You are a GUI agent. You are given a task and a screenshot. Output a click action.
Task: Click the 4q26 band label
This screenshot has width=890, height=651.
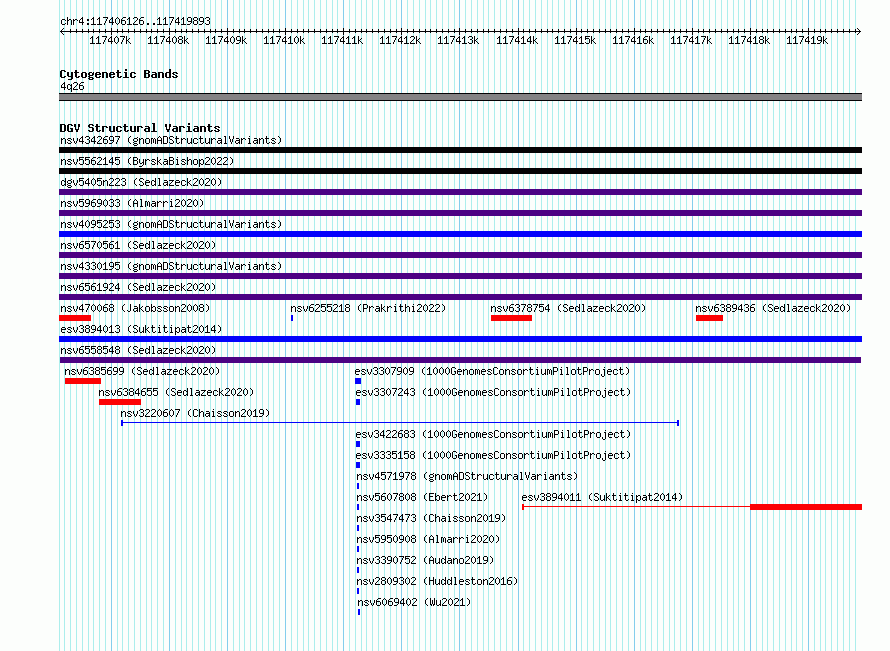72,86
